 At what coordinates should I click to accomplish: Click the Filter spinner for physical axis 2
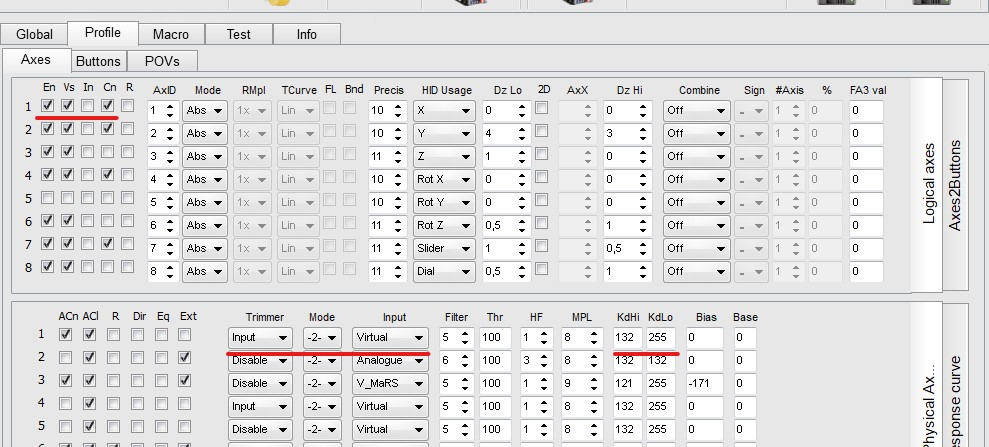pyautogui.click(x=457, y=361)
